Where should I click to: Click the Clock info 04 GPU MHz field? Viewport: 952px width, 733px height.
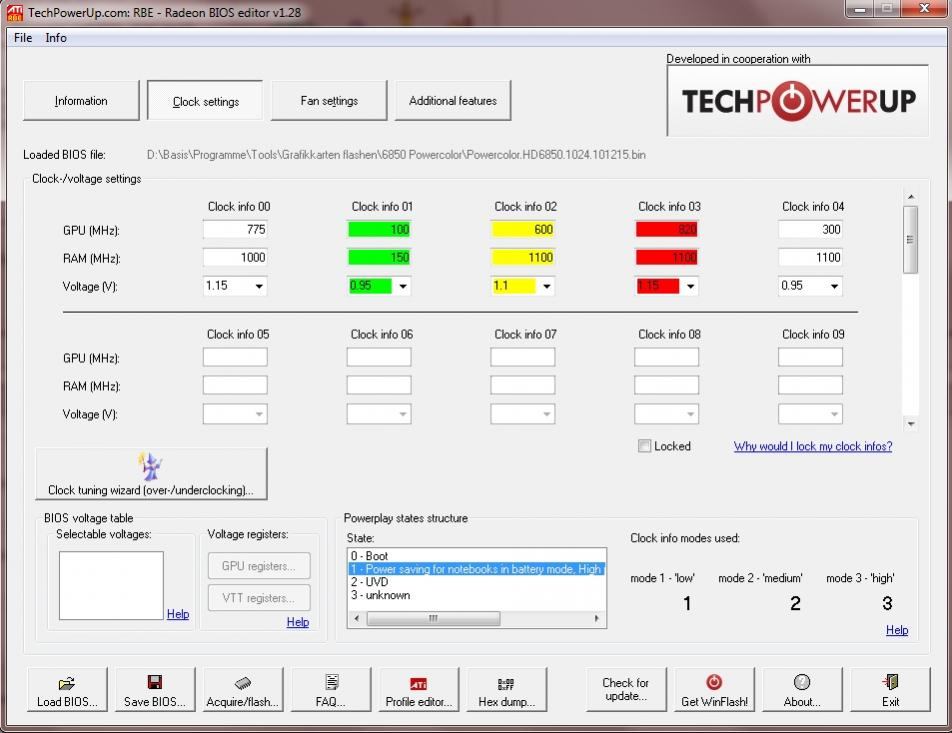[x=811, y=230]
